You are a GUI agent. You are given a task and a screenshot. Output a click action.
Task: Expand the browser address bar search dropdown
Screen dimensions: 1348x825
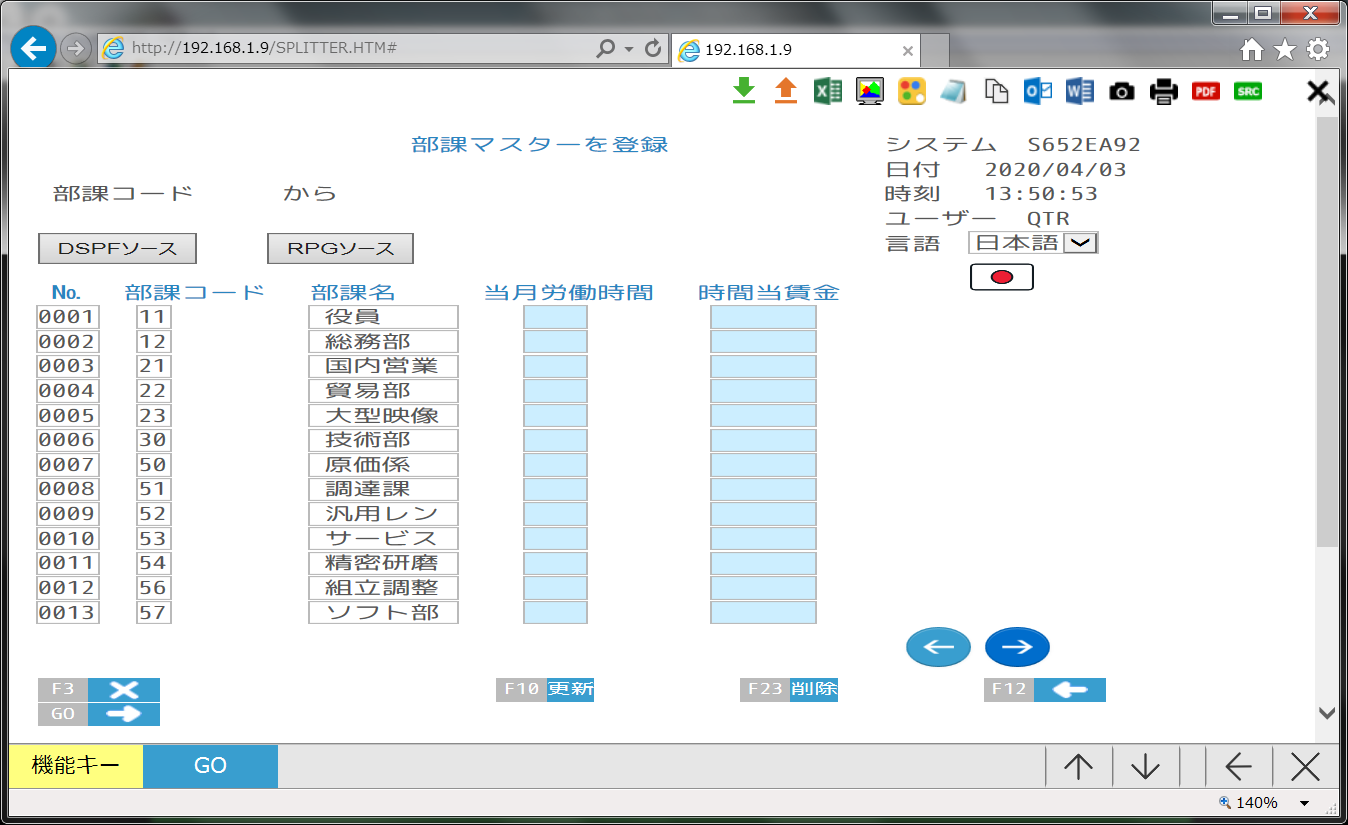pyautogui.click(x=629, y=49)
